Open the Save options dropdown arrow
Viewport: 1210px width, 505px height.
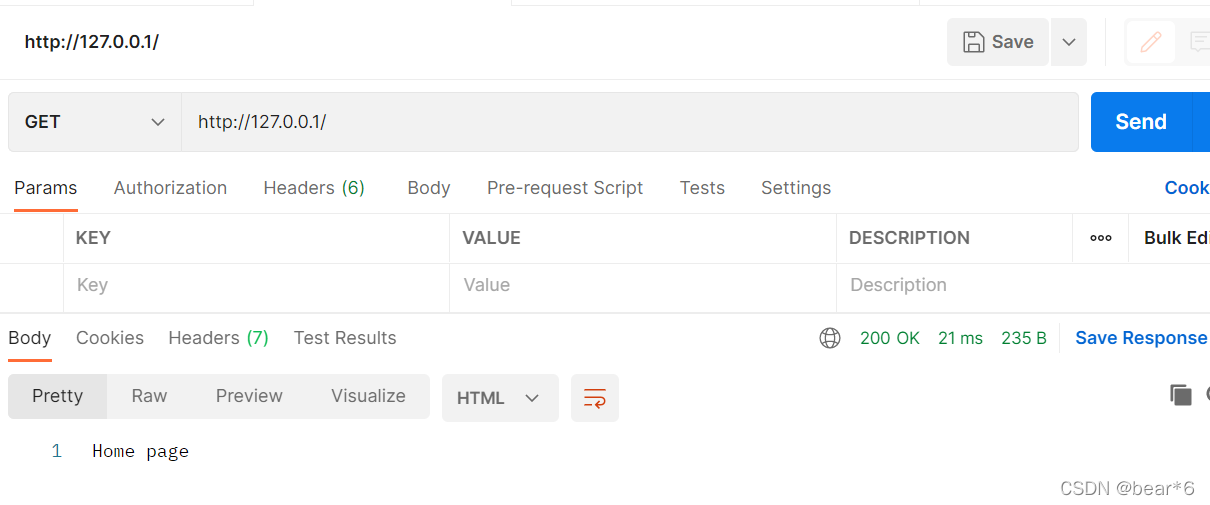click(1069, 42)
